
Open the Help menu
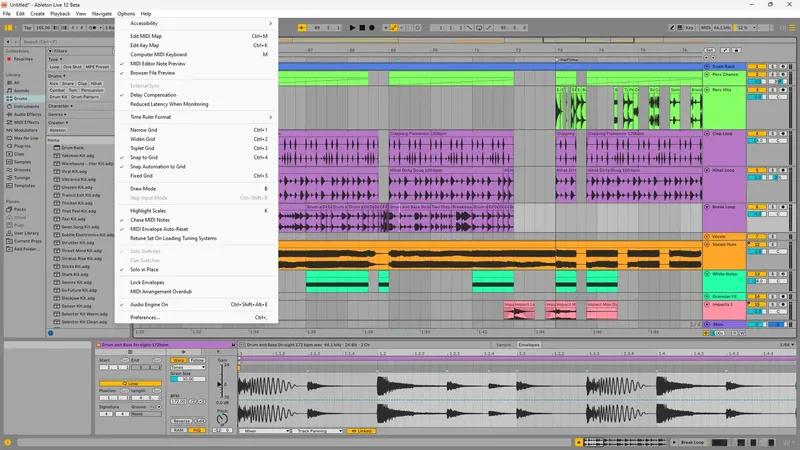pos(146,13)
